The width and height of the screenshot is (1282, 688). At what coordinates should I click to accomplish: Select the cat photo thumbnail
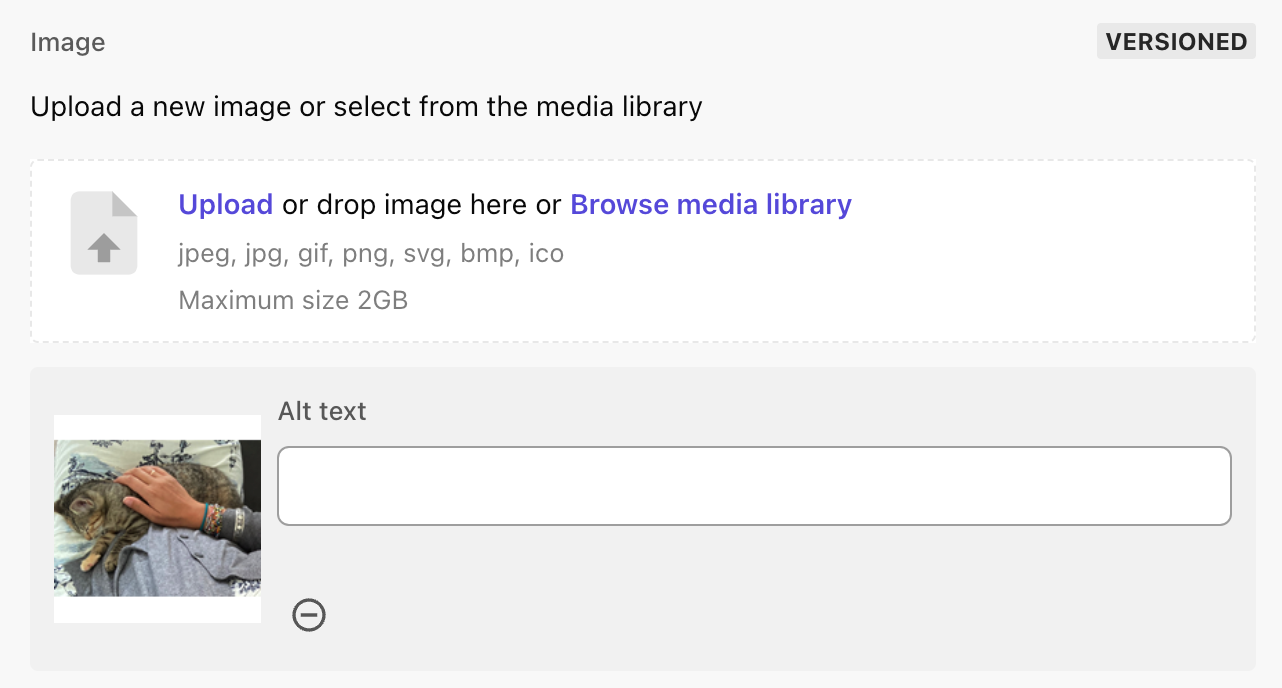click(x=157, y=518)
